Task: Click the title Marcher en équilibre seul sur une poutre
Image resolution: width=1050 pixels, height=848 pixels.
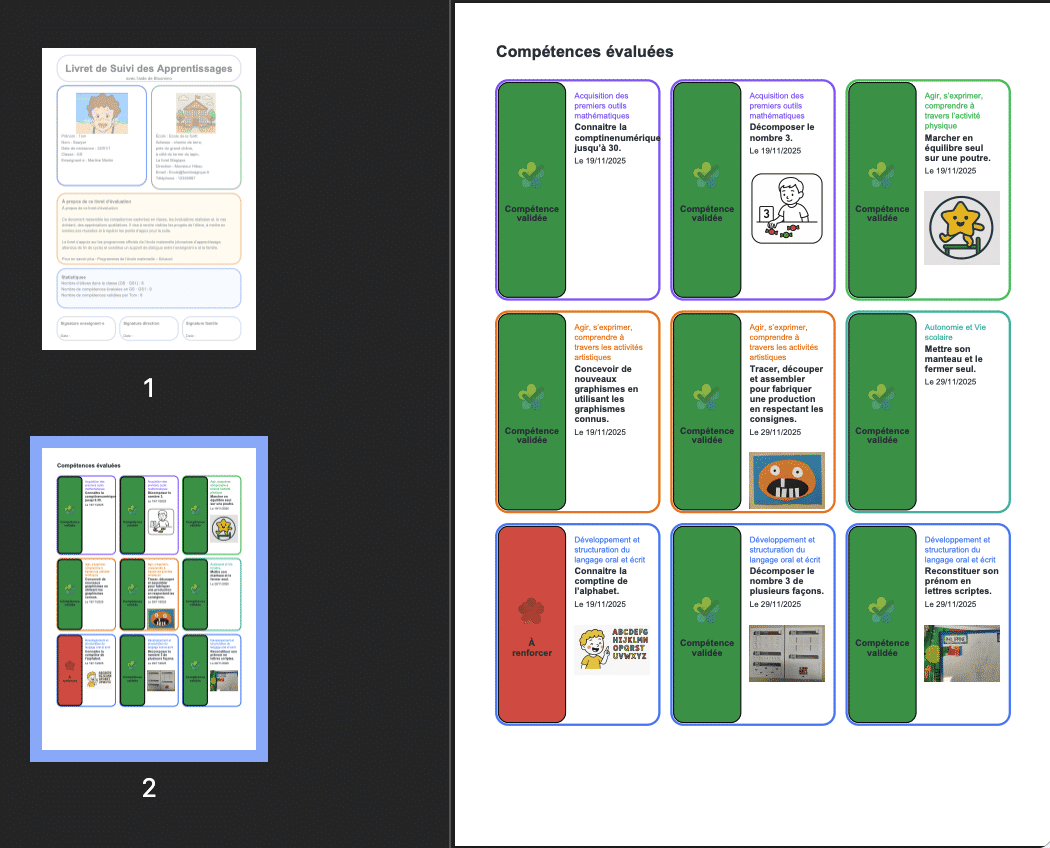Action: tap(958, 148)
